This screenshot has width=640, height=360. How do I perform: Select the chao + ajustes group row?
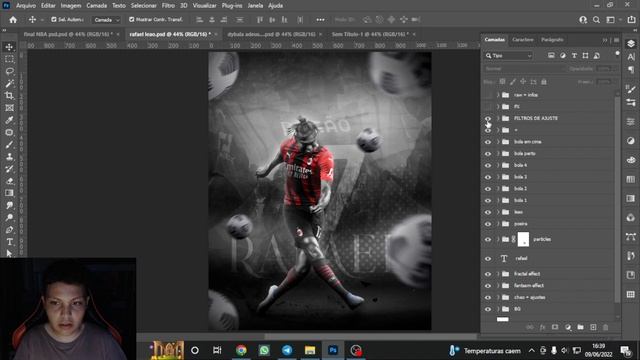[549, 298]
